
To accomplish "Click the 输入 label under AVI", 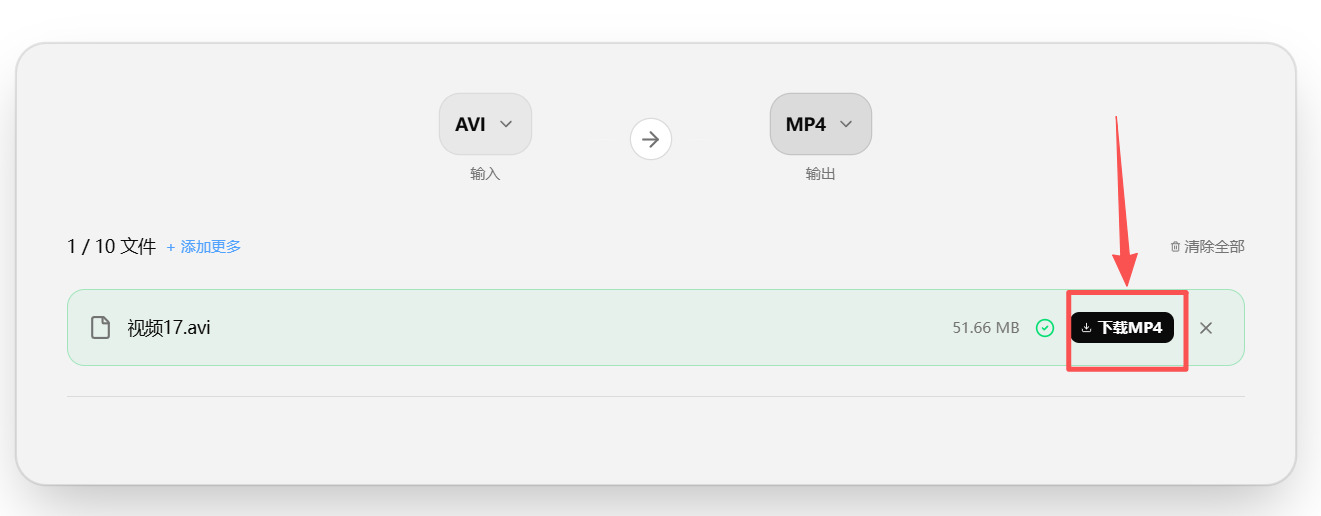I will tap(485, 174).
